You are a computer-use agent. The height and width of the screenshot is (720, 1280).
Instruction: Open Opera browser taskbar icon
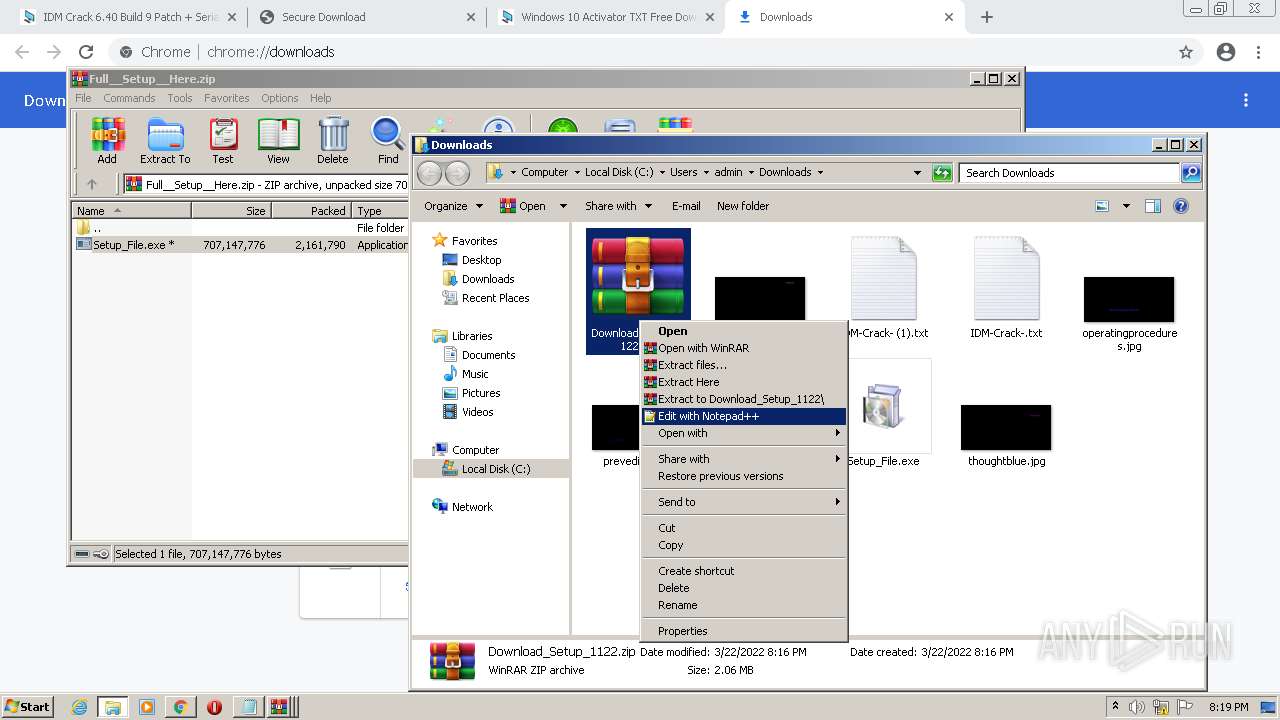click(214, 707)
